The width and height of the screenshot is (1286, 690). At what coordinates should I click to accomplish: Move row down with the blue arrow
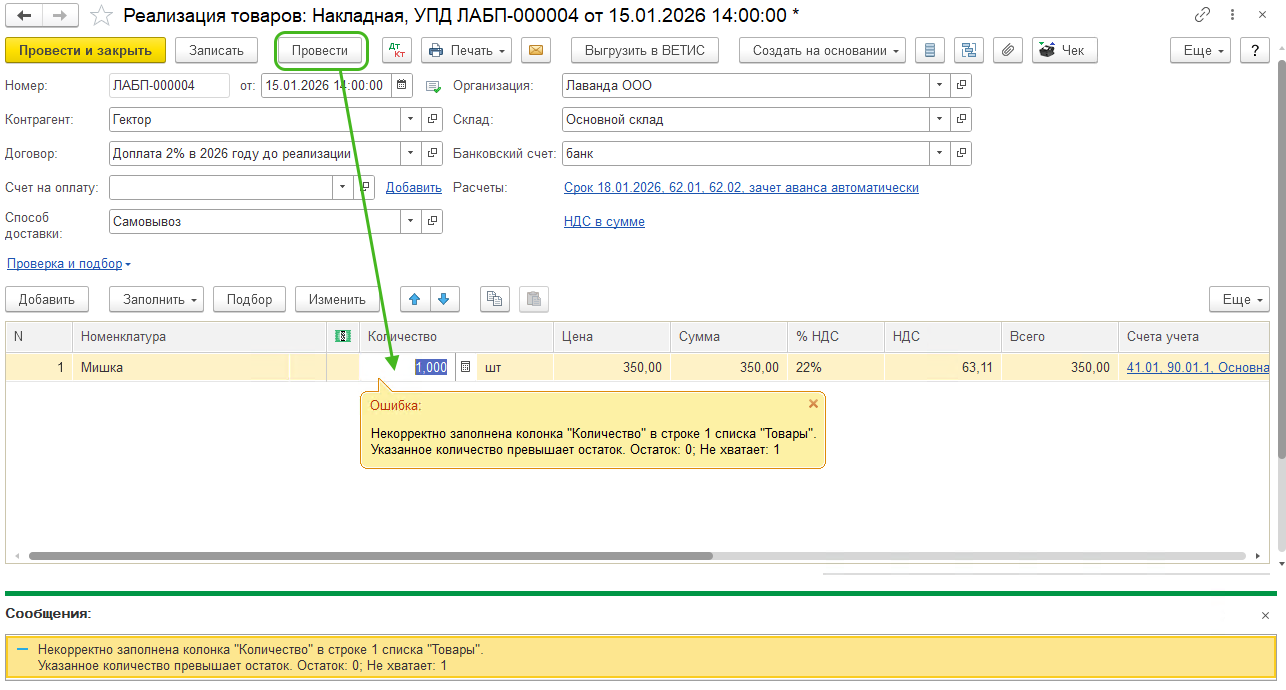pos(444,299)
